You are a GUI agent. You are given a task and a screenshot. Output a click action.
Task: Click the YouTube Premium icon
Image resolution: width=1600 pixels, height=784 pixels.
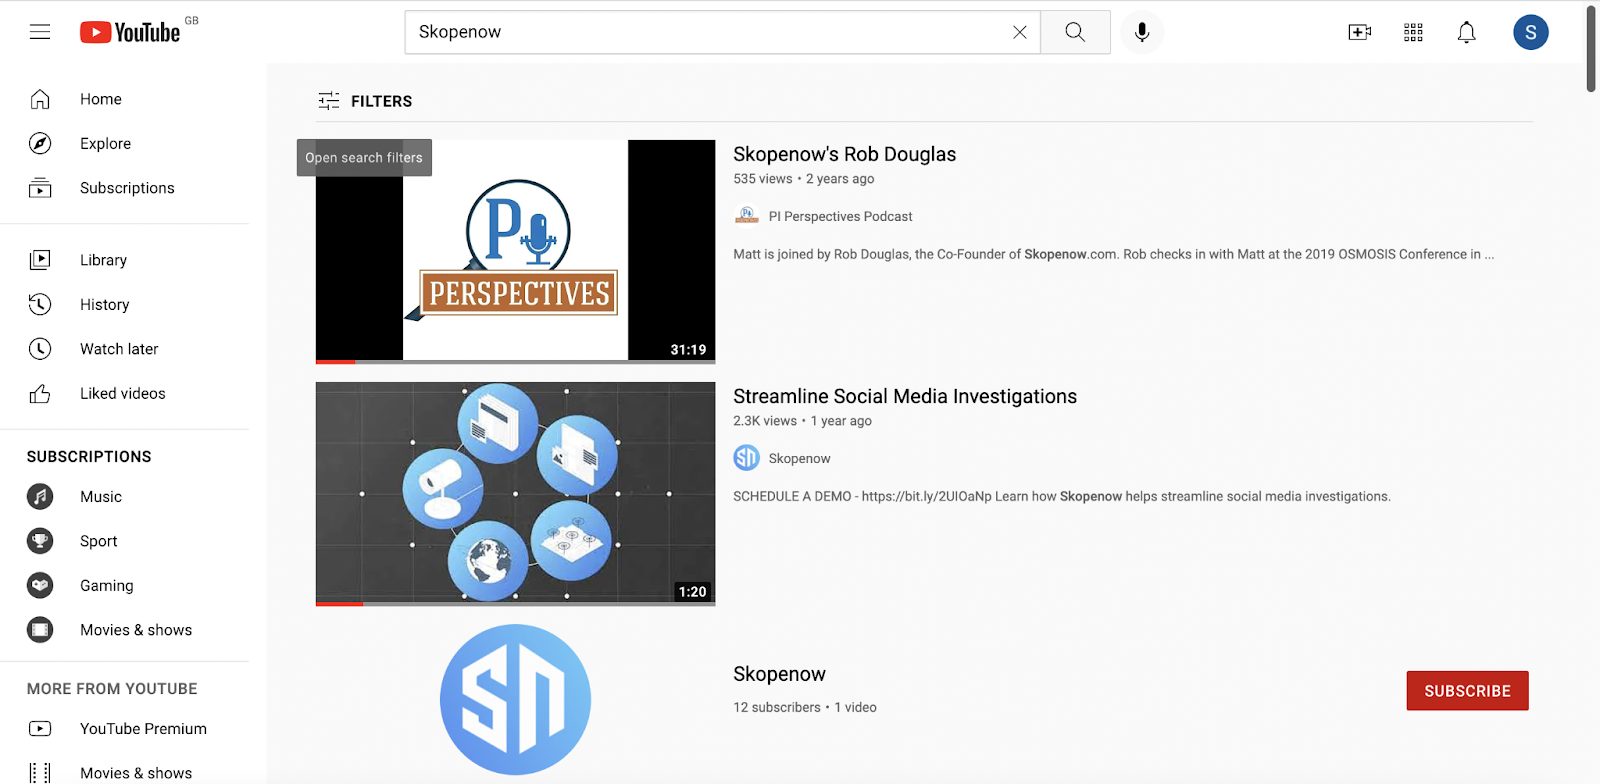40,729
